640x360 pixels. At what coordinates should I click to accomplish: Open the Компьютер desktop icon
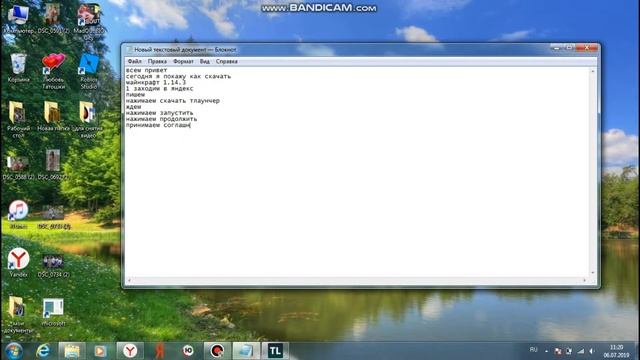click(18, 20)
